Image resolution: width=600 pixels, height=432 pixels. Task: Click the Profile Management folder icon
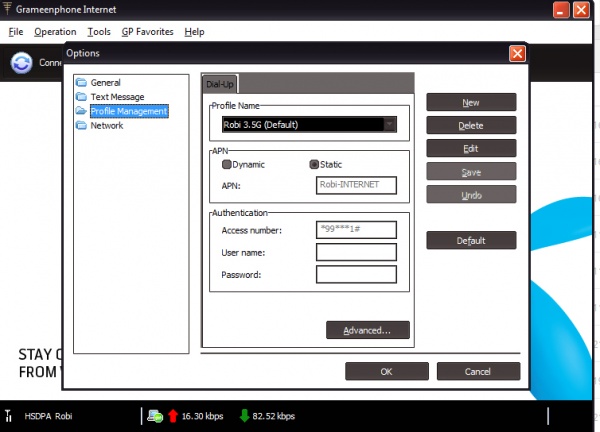(81, 111)
